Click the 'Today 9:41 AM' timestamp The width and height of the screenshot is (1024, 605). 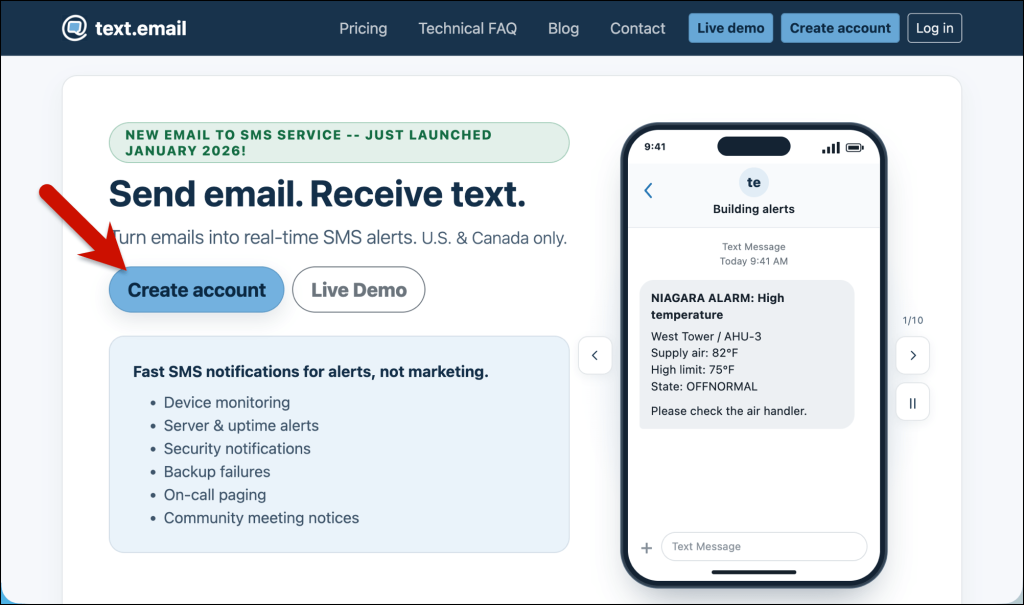pyautogui.click(x=754, y=261)
